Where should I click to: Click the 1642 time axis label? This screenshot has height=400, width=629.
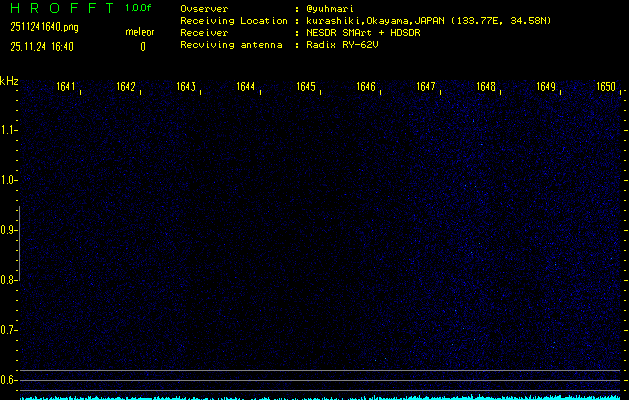[126, 87]
